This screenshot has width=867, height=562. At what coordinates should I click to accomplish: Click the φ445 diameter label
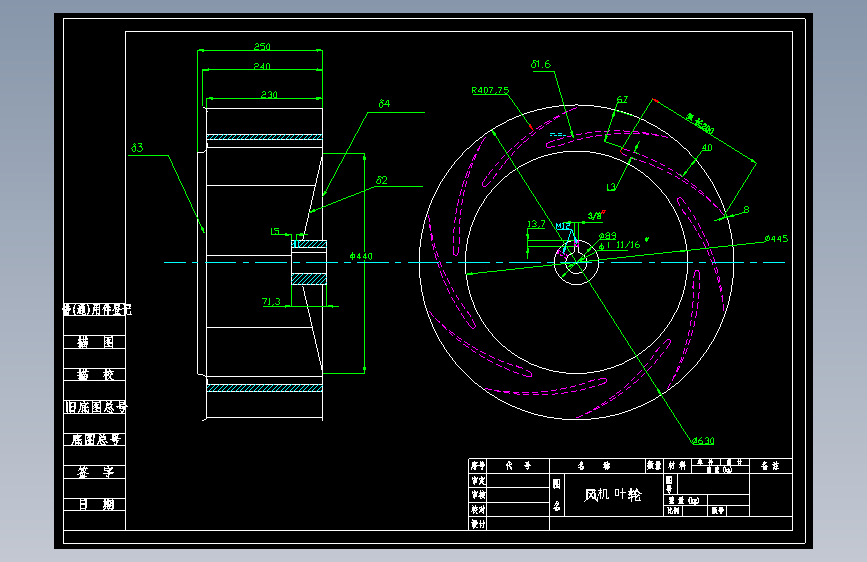tap(776, 238)
